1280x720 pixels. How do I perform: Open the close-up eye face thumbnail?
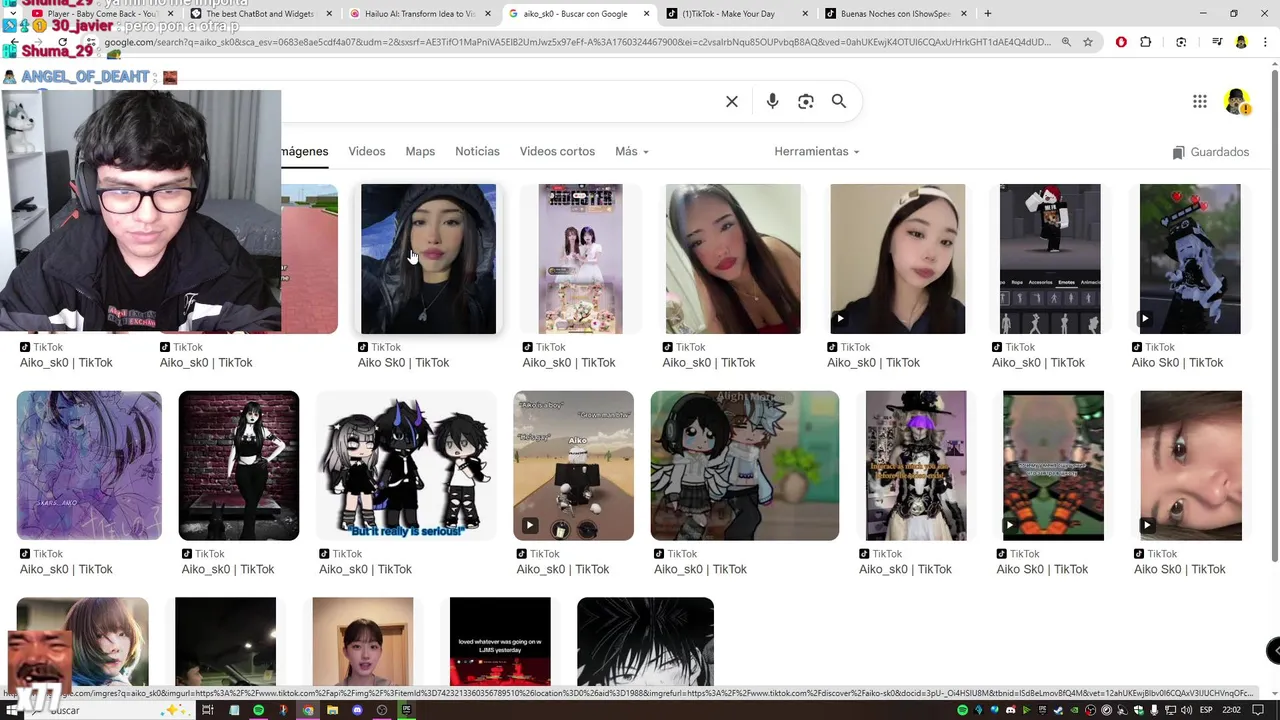[1190, 466]
